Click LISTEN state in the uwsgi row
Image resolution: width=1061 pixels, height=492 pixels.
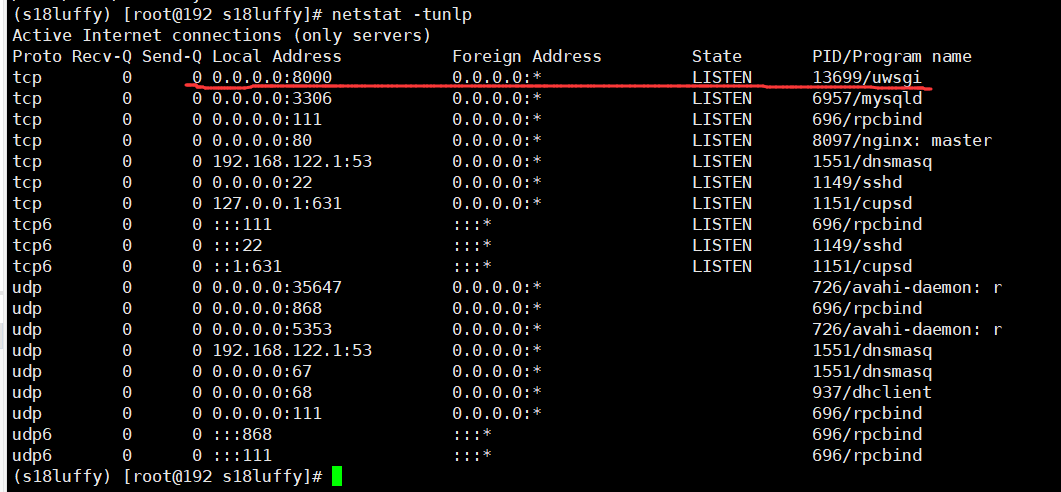click(x=721, y=77)
